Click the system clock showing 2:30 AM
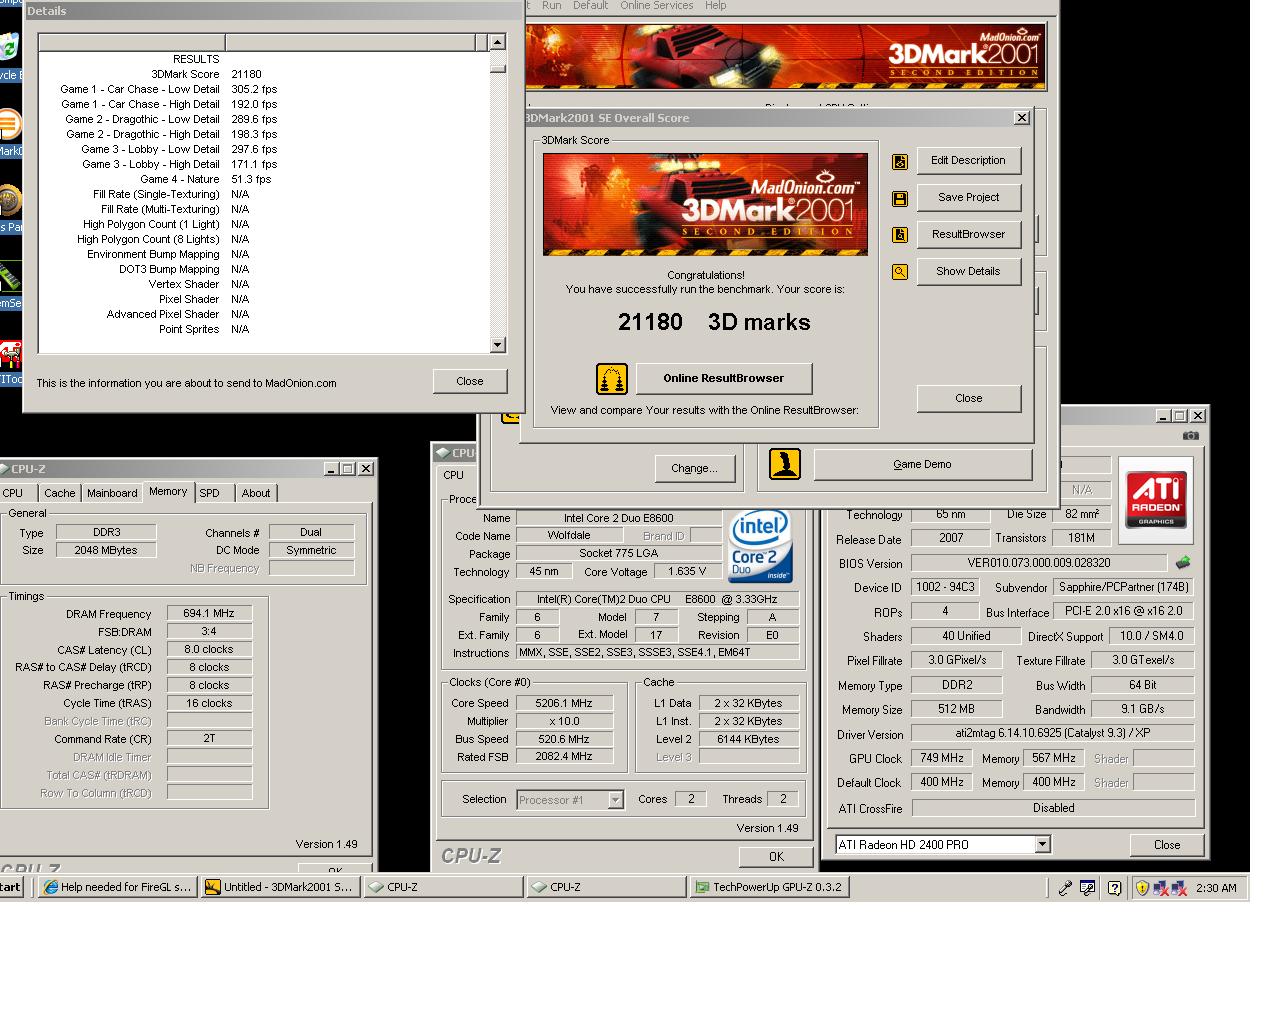The height and width of the screenshot is (1024, 1280). [x=1216, y=888]
